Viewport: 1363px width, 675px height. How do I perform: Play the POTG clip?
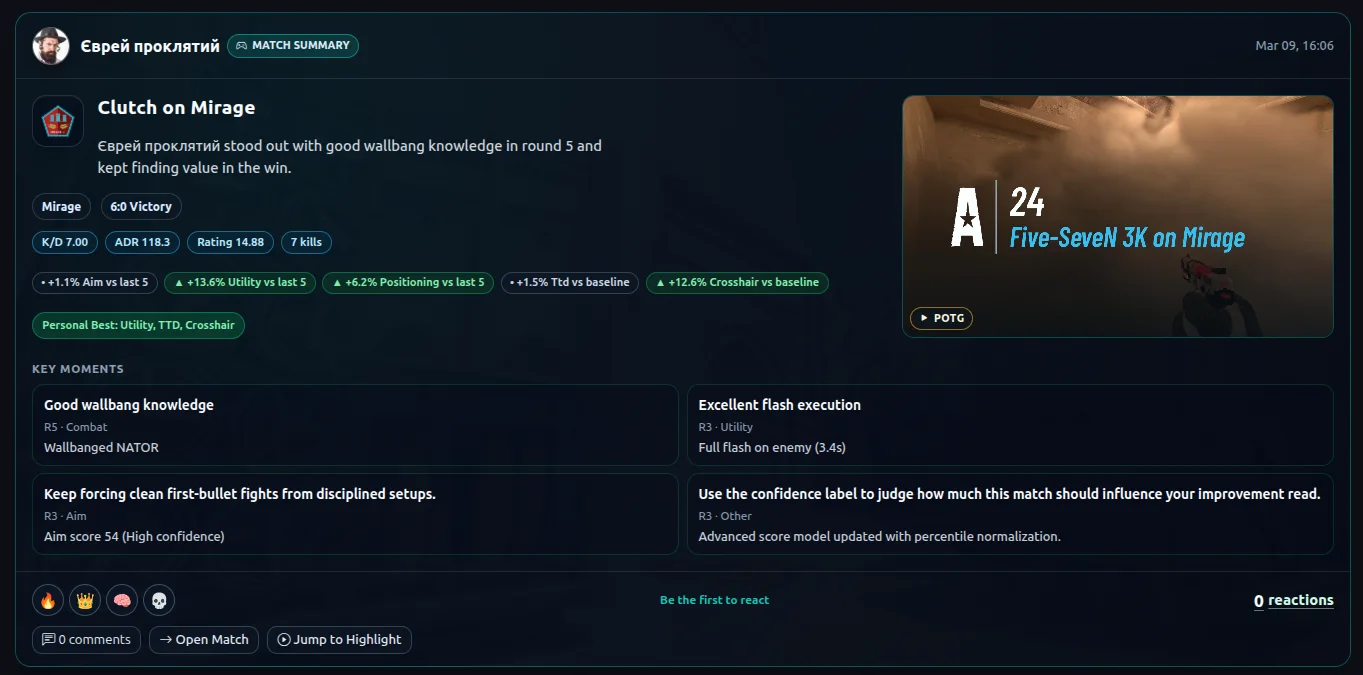coord(941,318)
